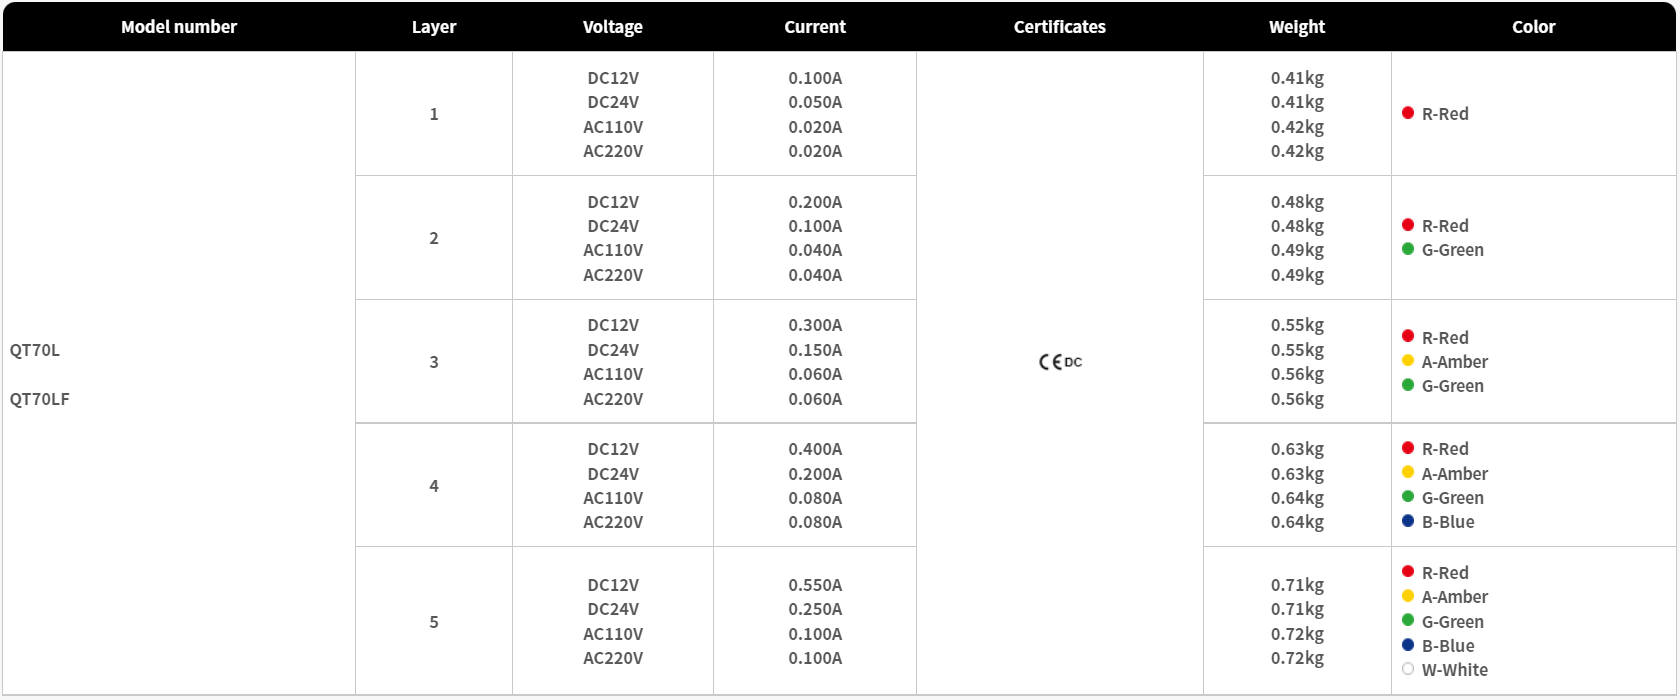Click the amber dot in layer 3 row

(x=1408, y=361)
